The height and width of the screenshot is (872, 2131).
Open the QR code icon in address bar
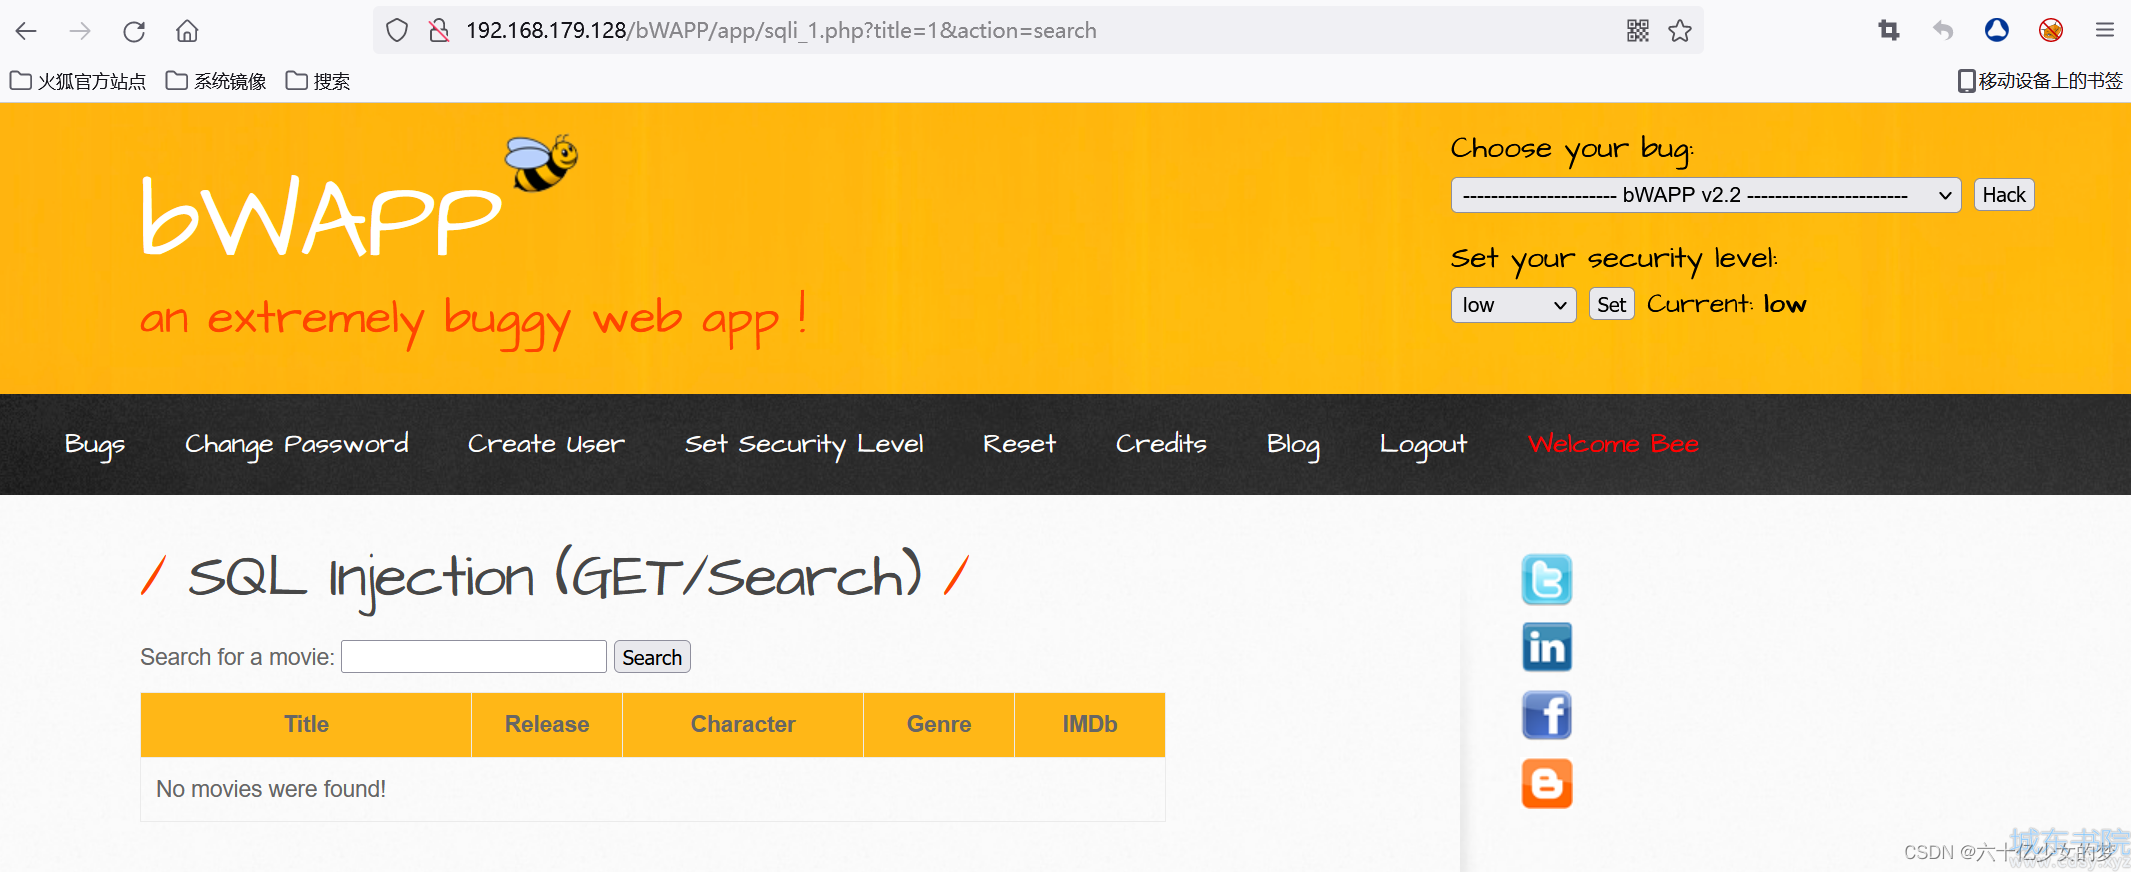[1638, 31]
